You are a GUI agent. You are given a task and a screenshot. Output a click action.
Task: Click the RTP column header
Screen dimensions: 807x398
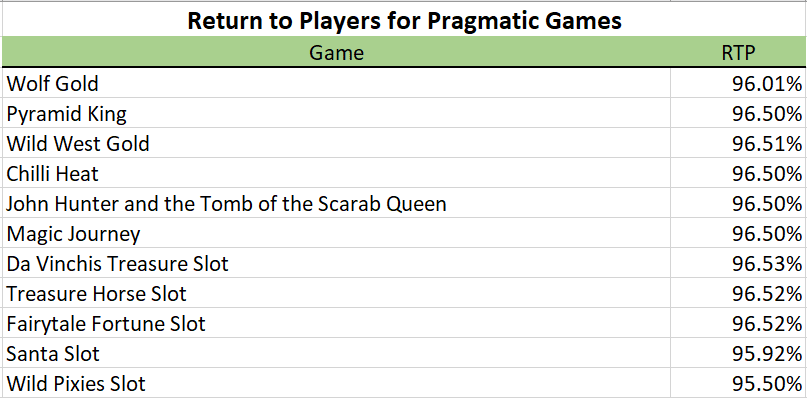[738, 52]
